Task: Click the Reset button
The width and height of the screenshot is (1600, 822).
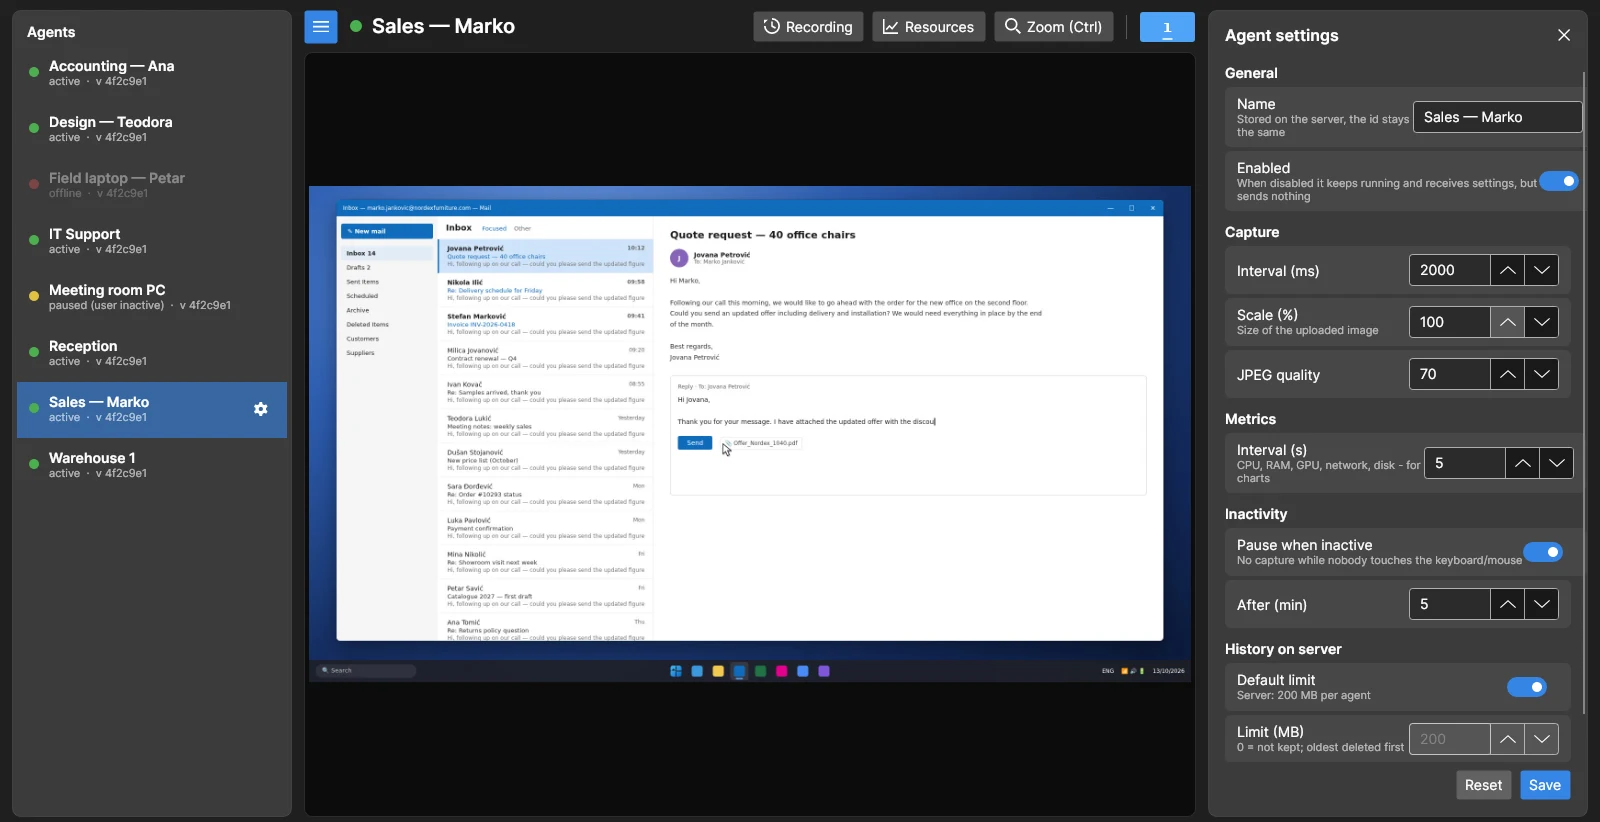Action: click(1483, 785)
